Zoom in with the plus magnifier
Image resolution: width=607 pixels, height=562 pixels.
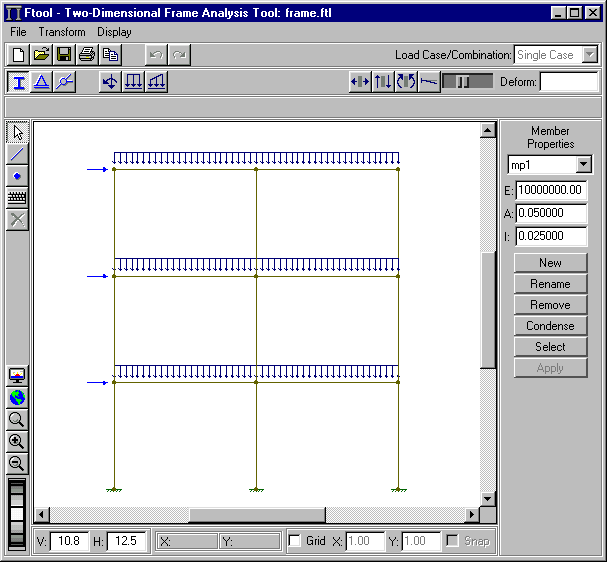(x=17, y=441)
